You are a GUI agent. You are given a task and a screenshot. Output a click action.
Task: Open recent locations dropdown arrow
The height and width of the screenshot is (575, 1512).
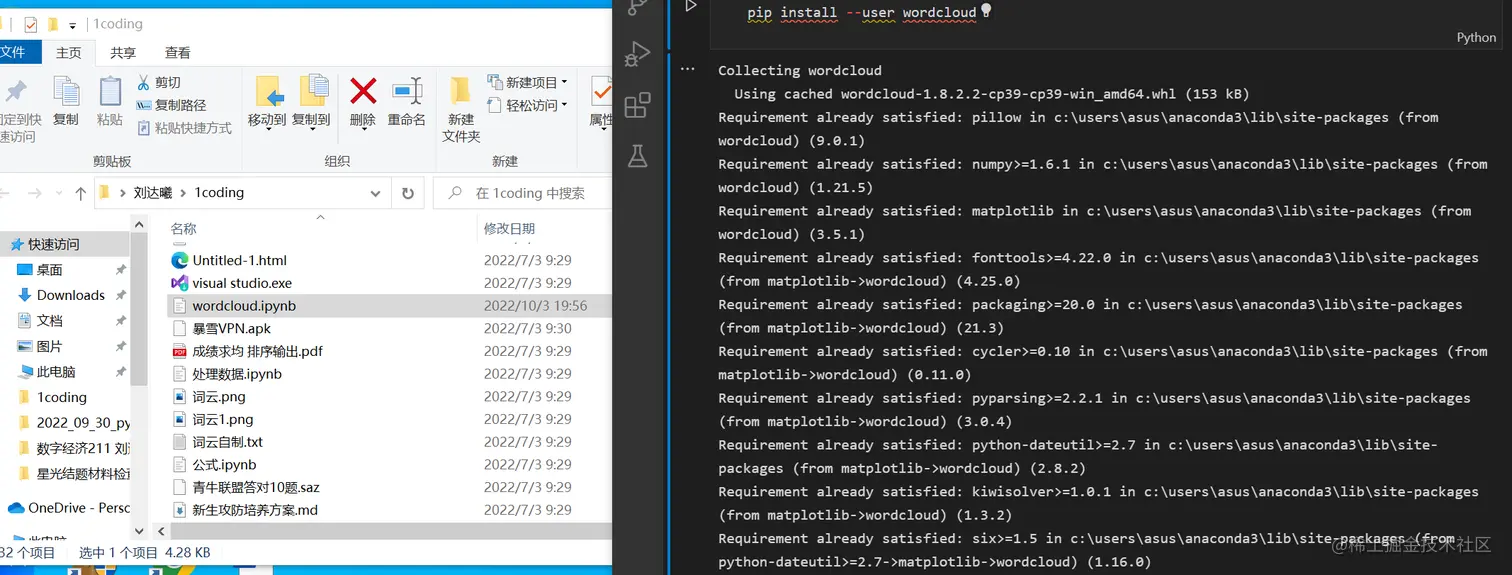pyautogui.click(x=59, y=194)
